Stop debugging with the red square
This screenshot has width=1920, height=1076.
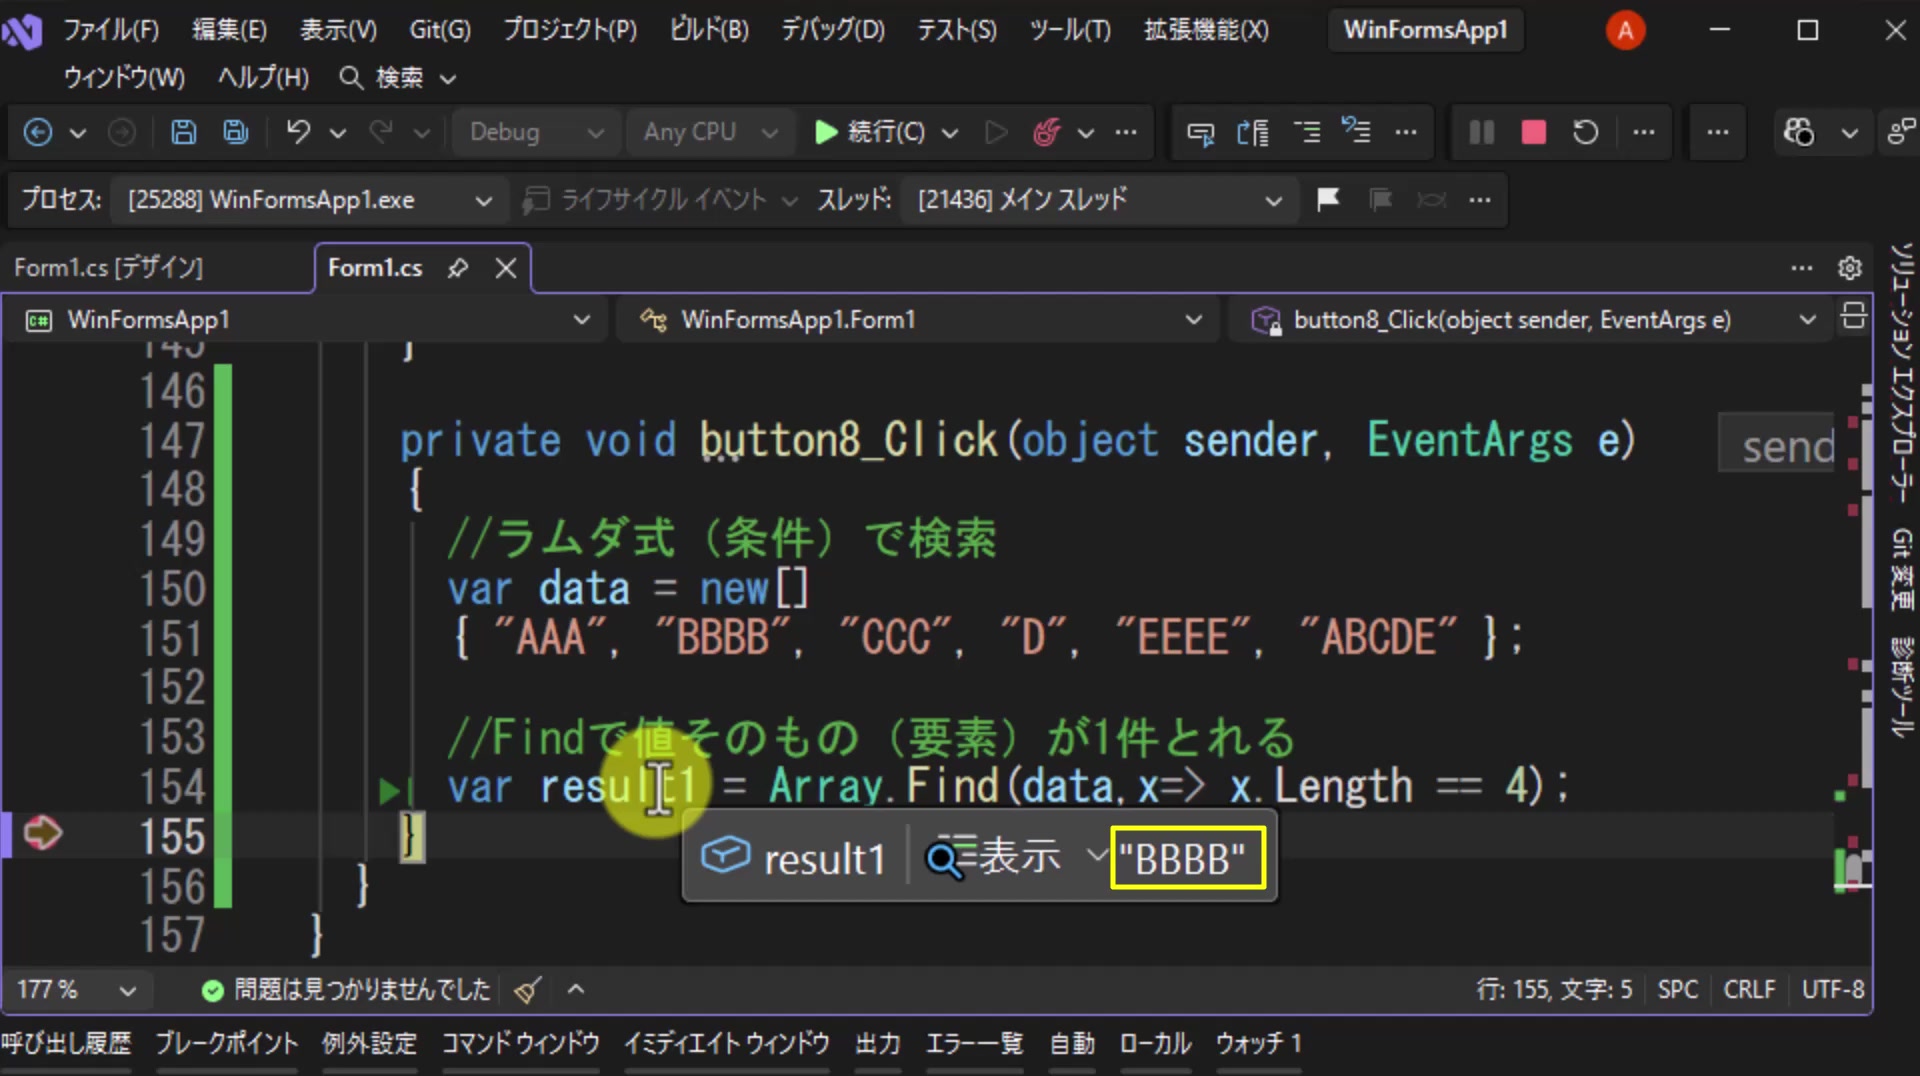click(x=1533, y=132)
